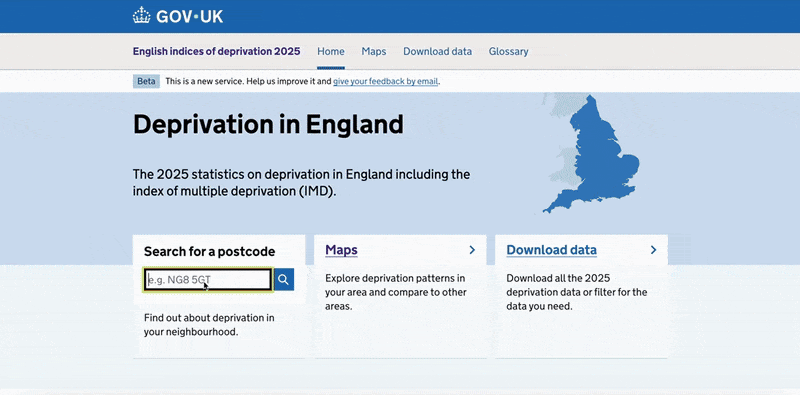Click 'Find out about deprivation in your neighbourhood' text
This screenshot has height=395, width=800.
click(209, 325)
